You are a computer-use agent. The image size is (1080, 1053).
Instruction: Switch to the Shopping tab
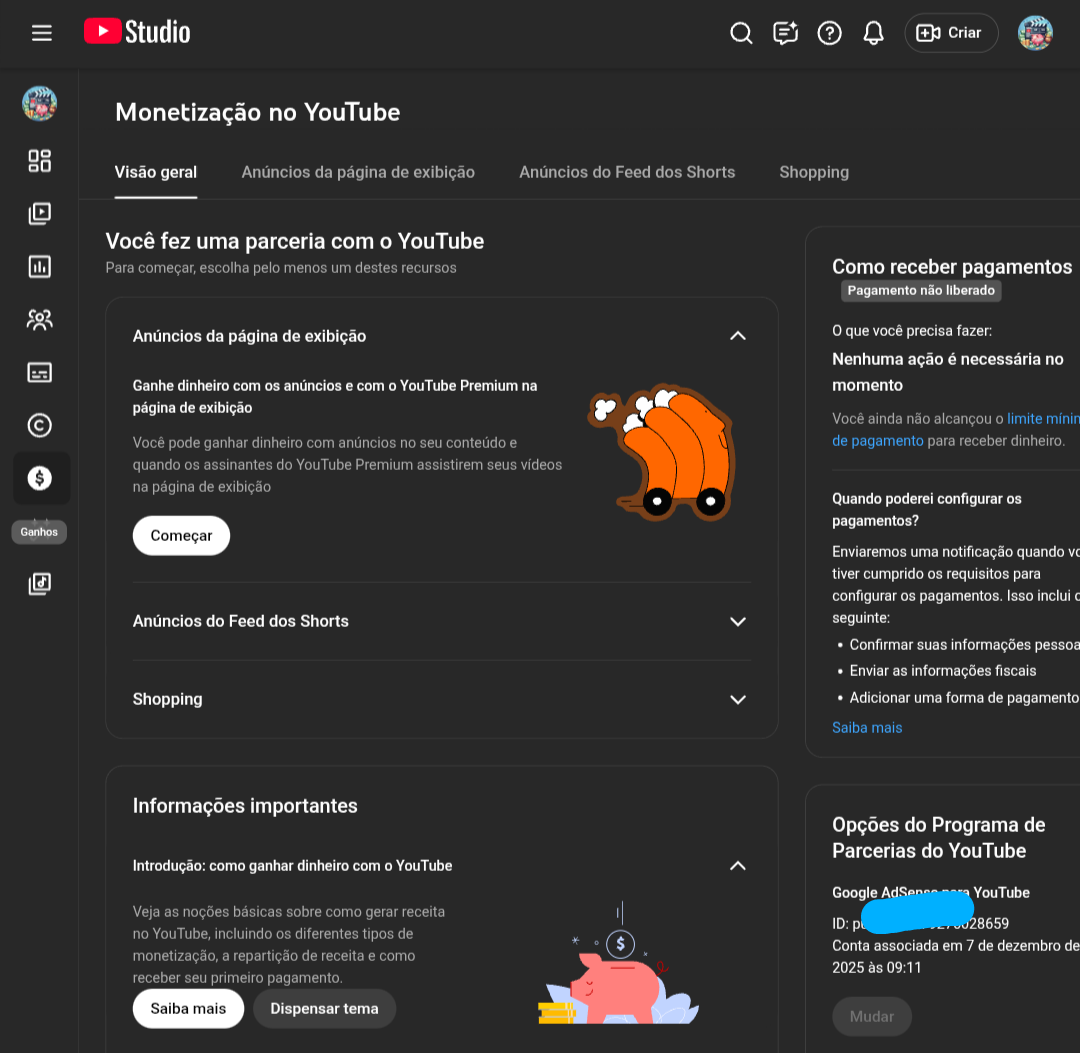tap(813, 172)
